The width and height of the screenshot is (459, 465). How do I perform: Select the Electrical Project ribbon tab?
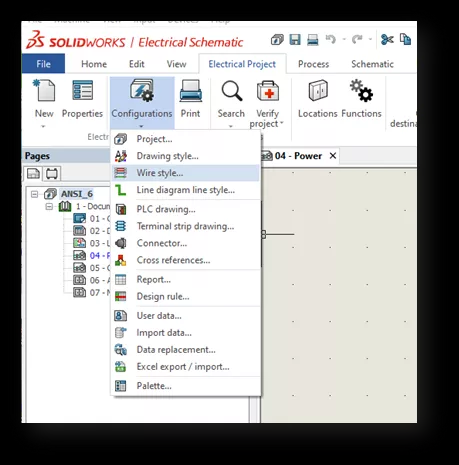[242, 64]
